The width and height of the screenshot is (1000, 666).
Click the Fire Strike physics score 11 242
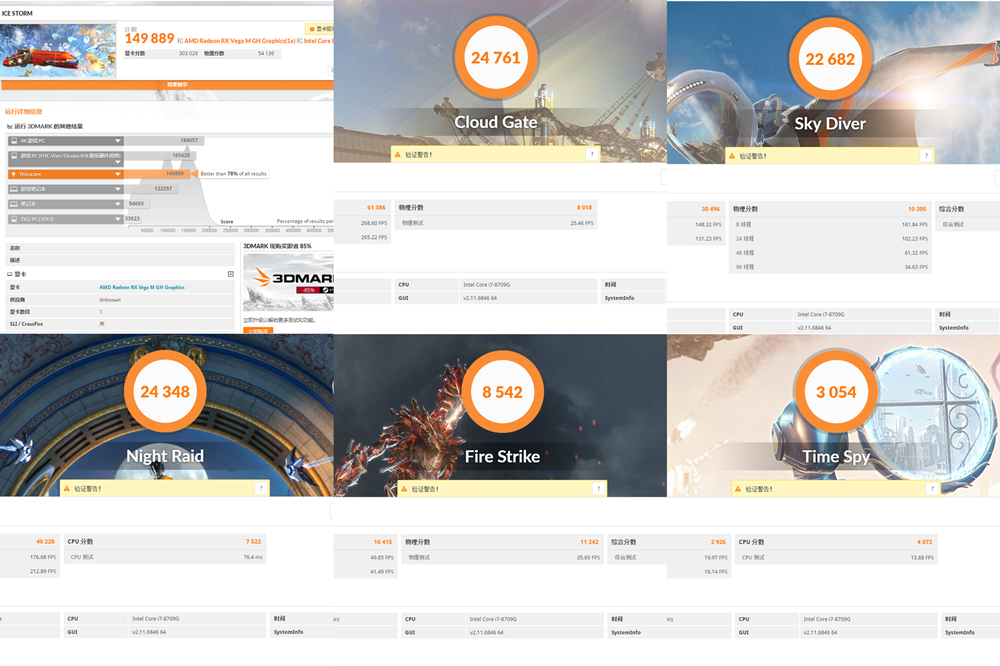click(589, 542)
